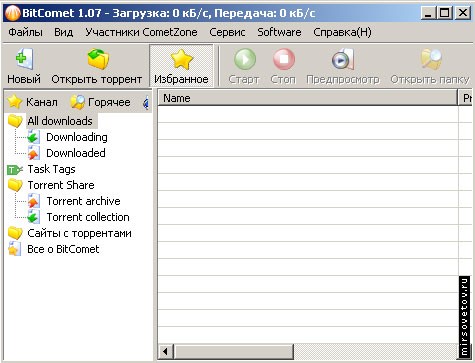Select the Канал star tab
475x363 pixels.
click(x=32, y=102)
